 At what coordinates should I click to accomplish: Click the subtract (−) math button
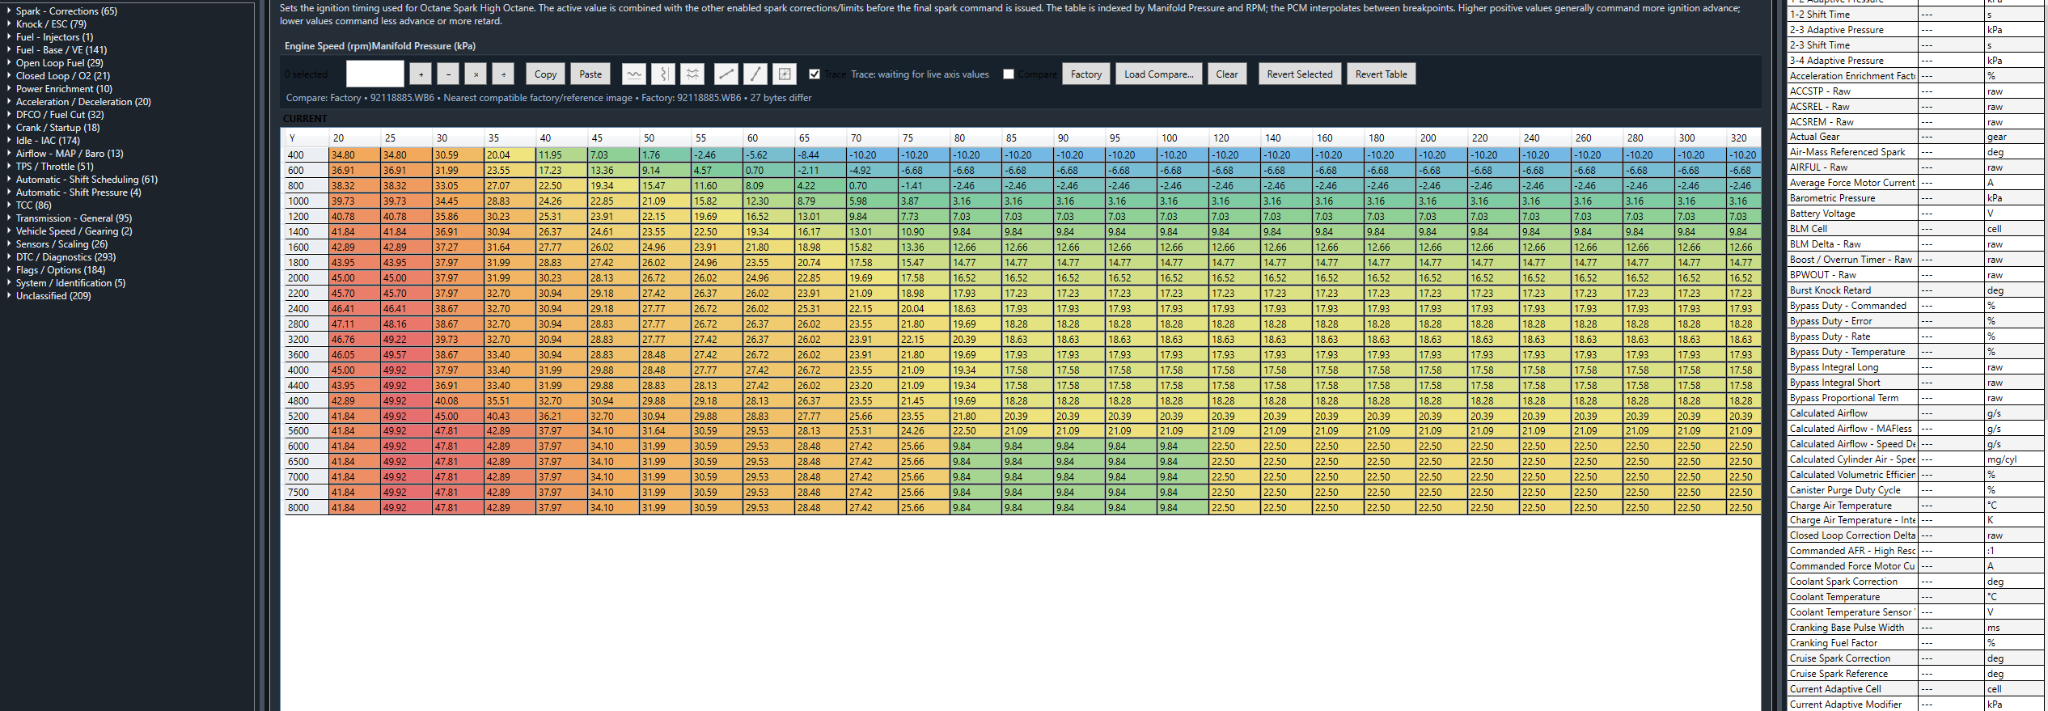448,74
